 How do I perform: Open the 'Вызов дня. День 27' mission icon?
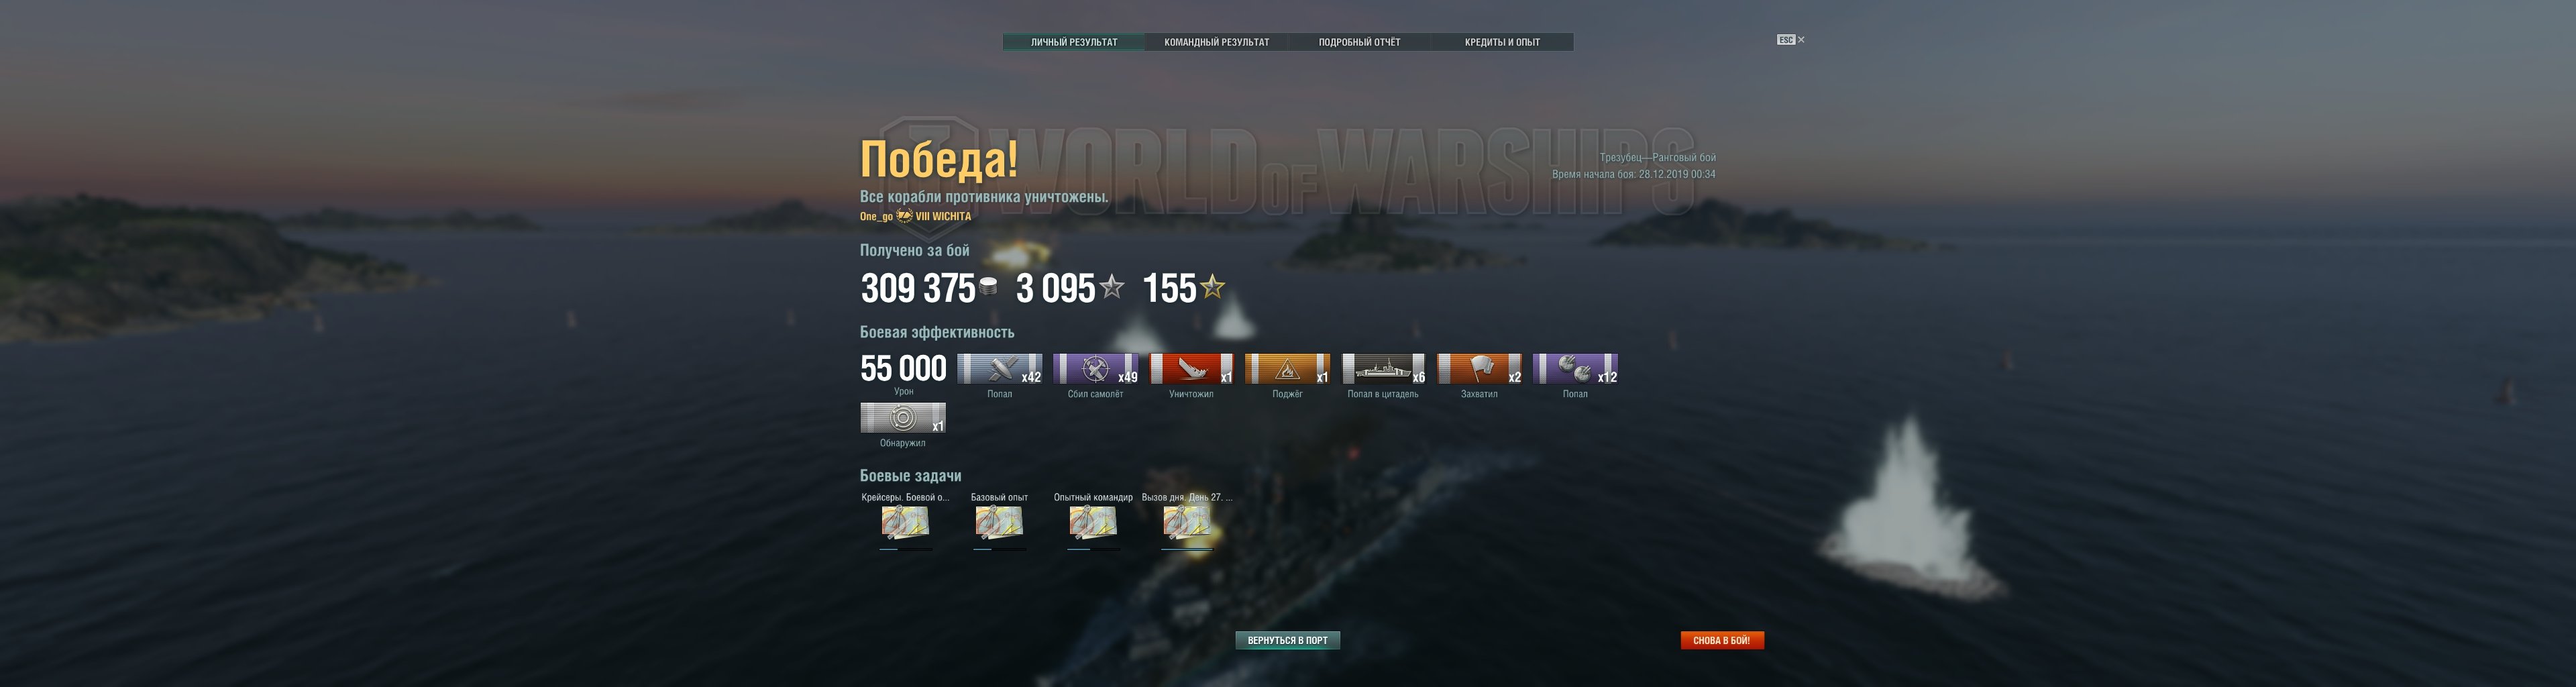click(1187, 522)
